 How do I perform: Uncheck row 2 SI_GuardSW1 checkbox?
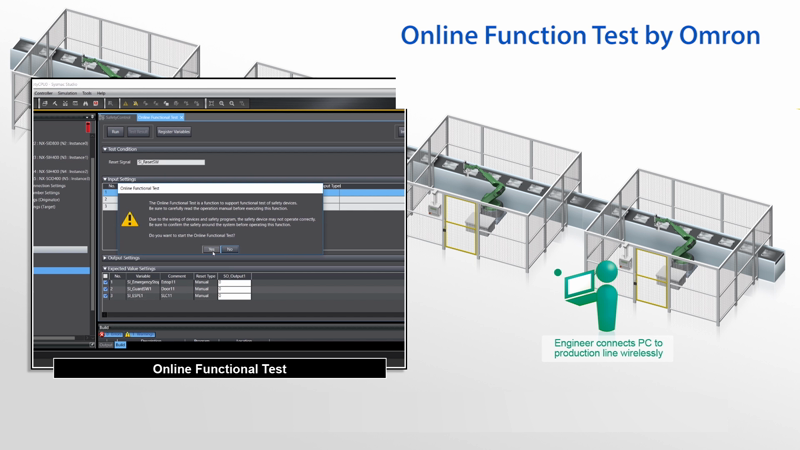point(106,289)
